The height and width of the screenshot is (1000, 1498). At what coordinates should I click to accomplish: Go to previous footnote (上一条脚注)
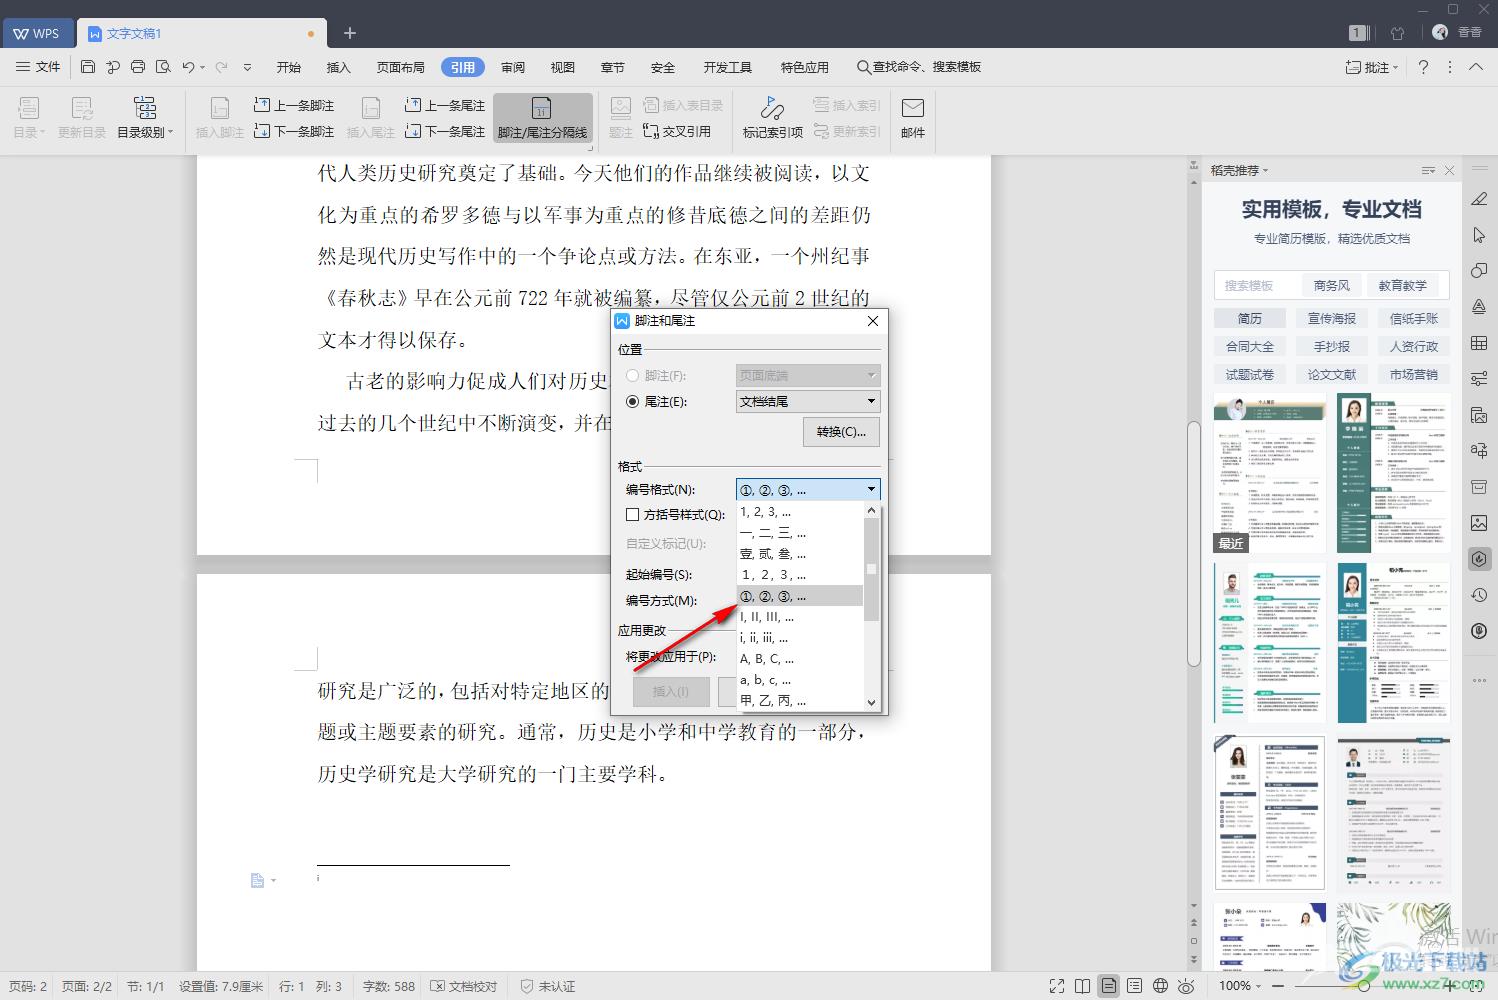point(294,105)
